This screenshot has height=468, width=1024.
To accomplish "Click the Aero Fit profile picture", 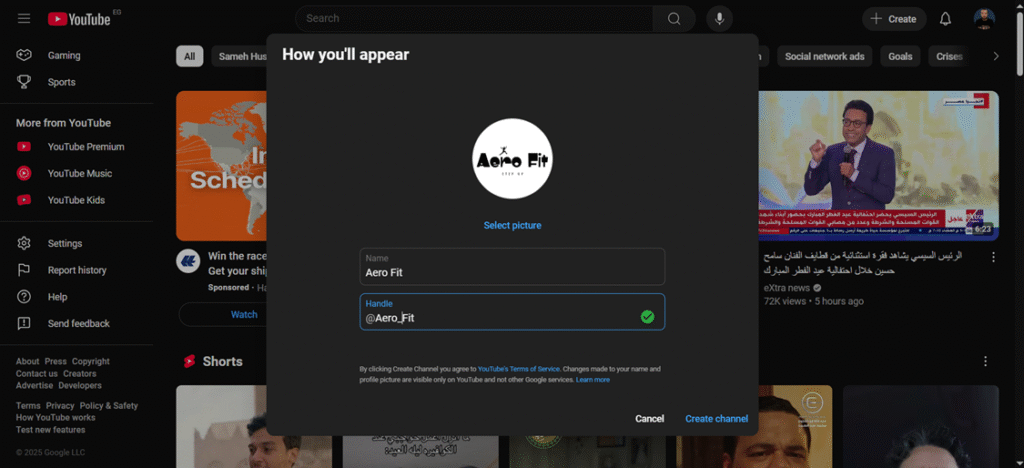I will (x=512, y=159).
